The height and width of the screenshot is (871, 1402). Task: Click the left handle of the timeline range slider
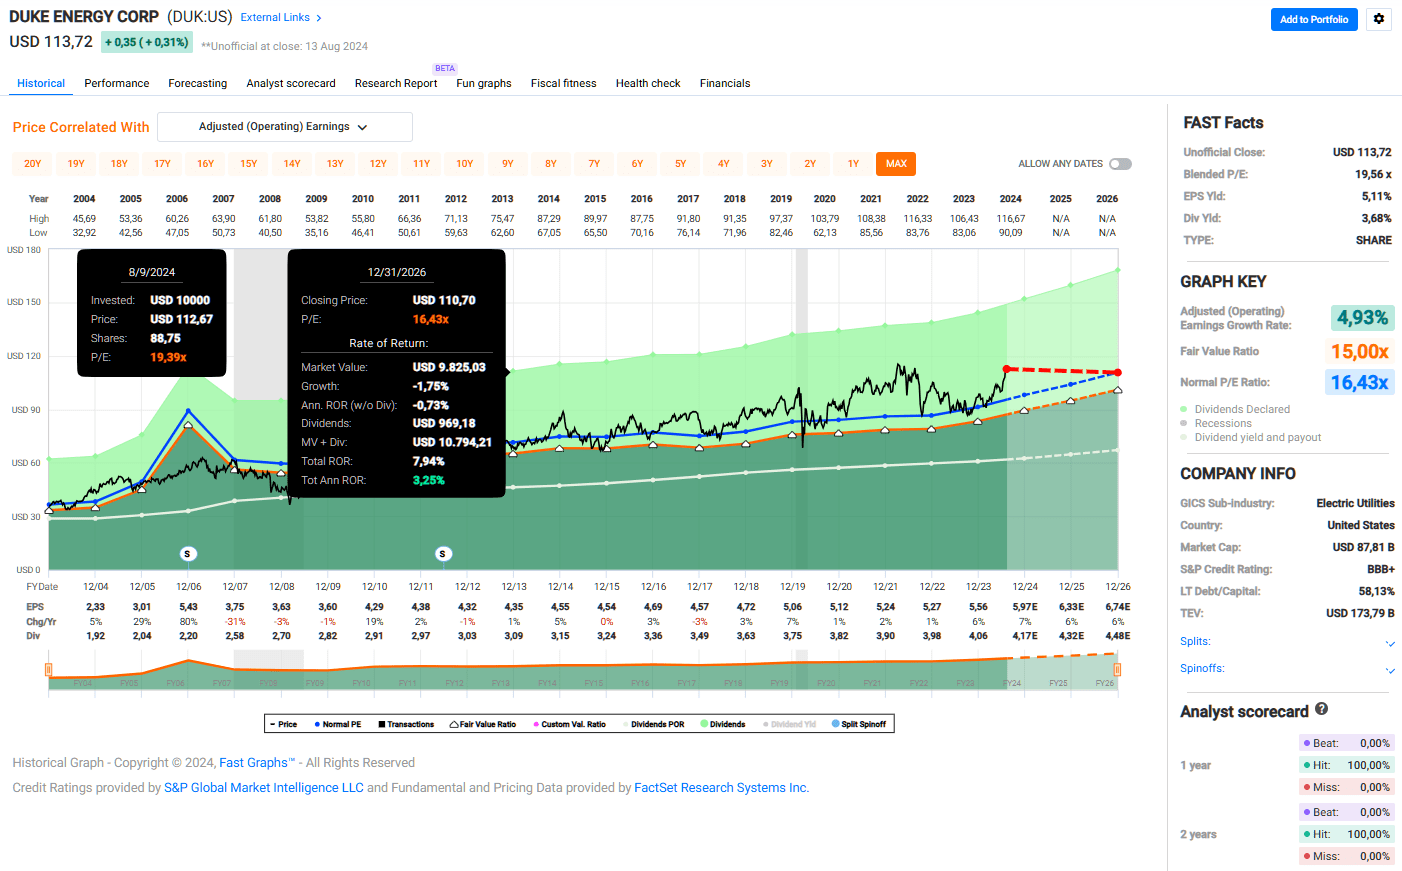(49, 670)
